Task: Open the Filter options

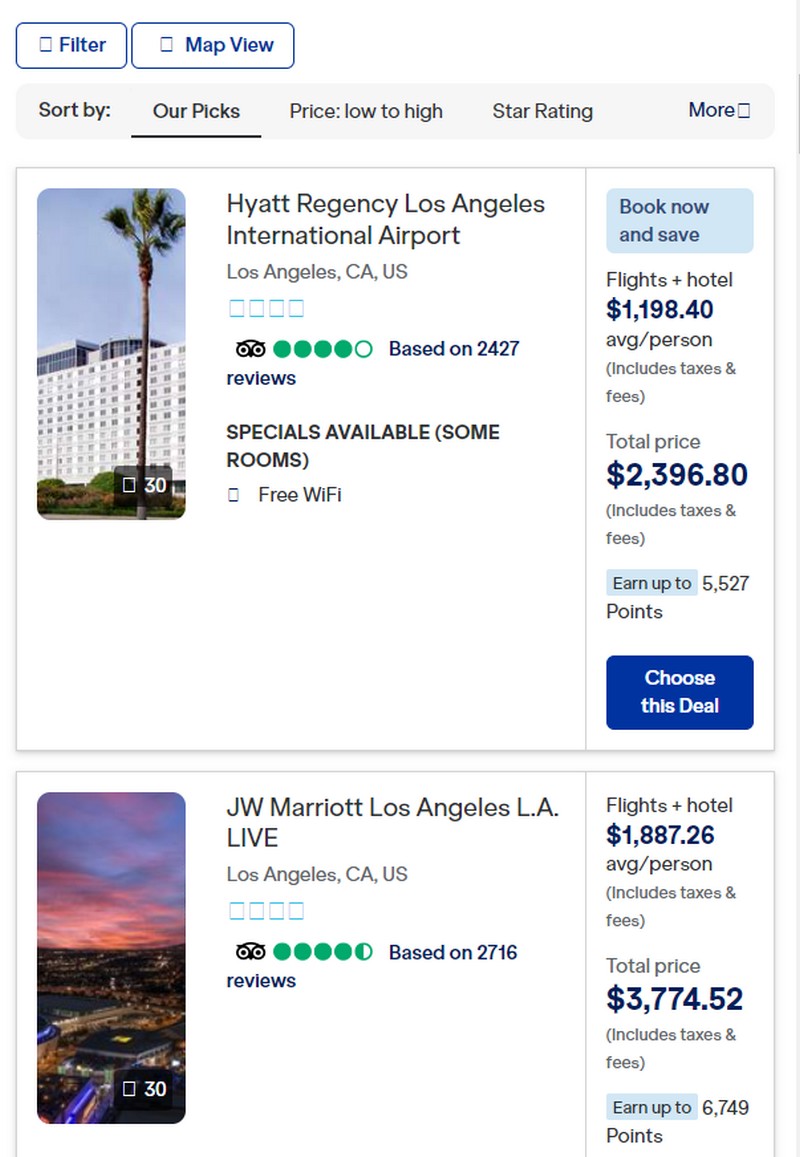Action: [72, 46]
